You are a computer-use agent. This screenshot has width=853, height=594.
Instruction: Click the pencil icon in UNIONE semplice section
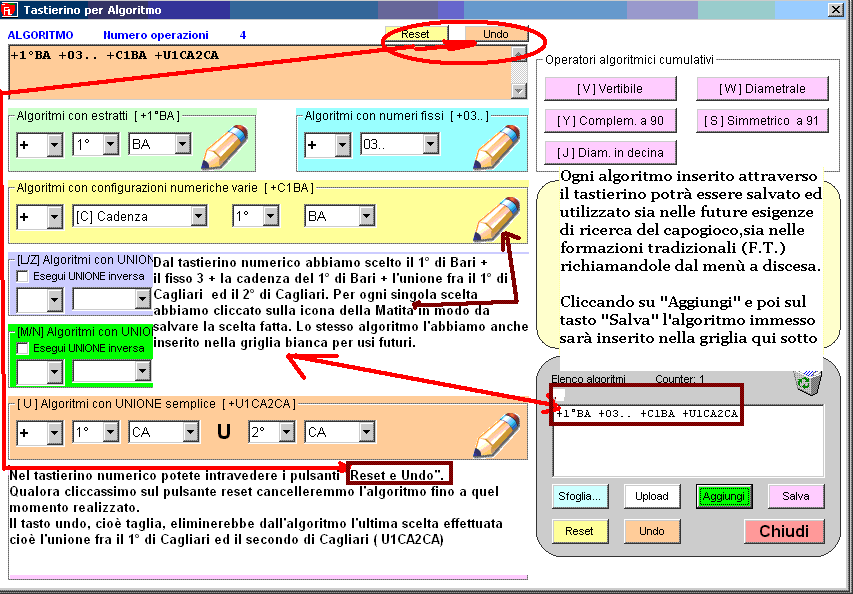[x=497, y=433]
